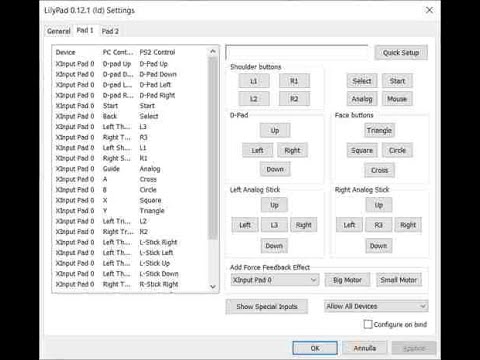Bind the L2 shoulder button

click(254, 99)
